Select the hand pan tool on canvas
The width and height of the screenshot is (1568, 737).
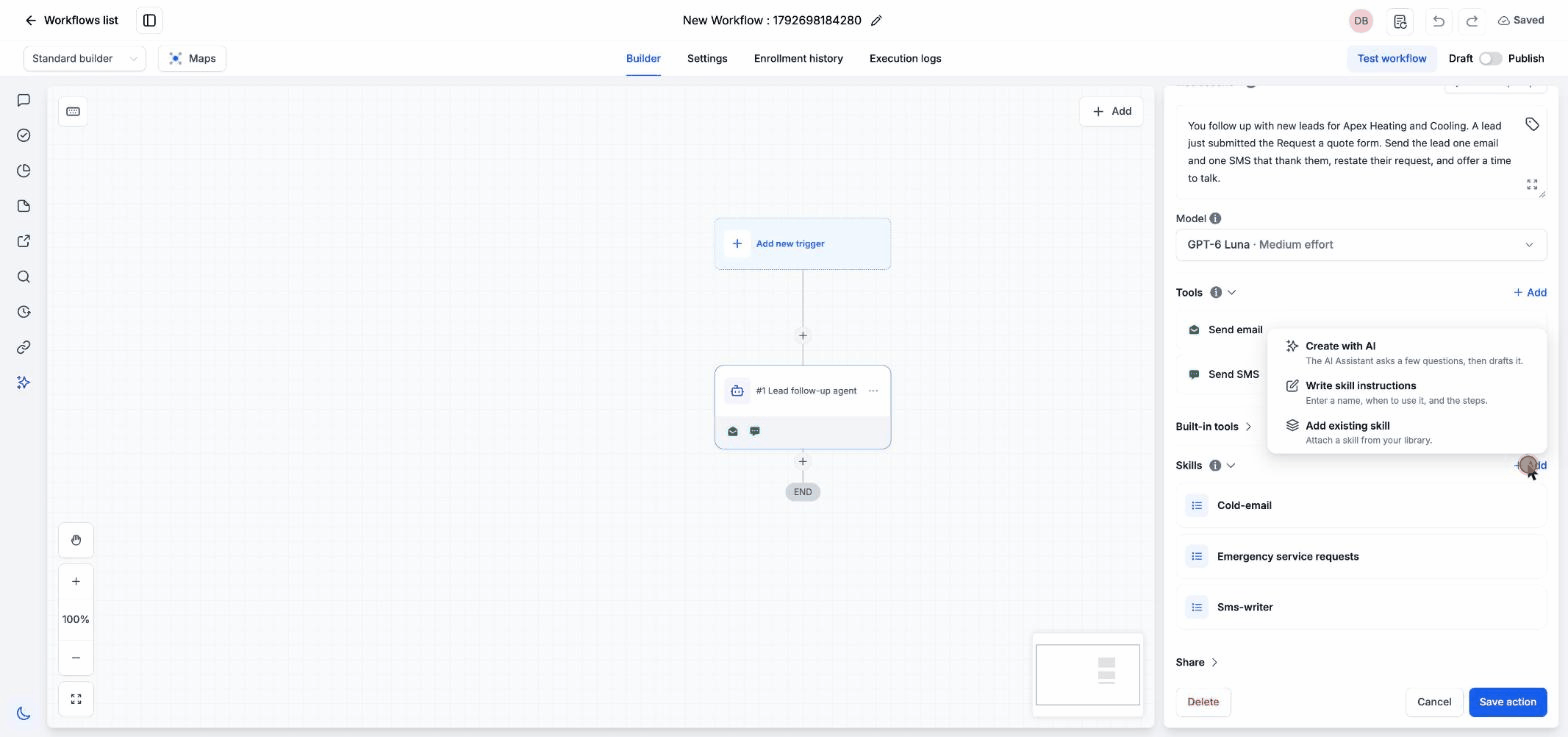pyautogui.click(x=76, y=540)
